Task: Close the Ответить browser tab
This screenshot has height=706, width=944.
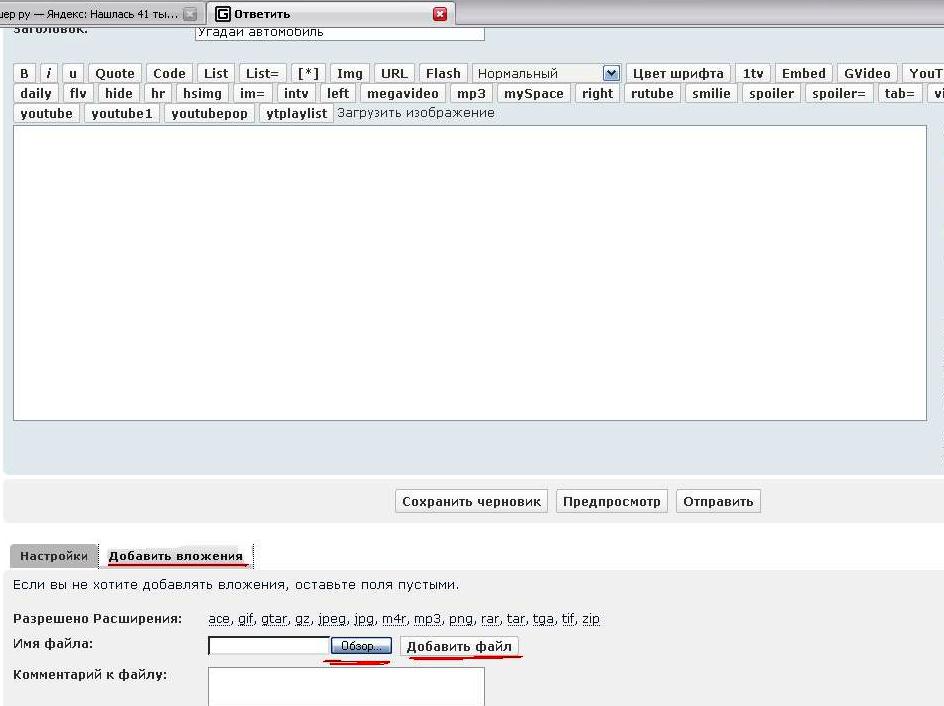Action: click(440, 14)
